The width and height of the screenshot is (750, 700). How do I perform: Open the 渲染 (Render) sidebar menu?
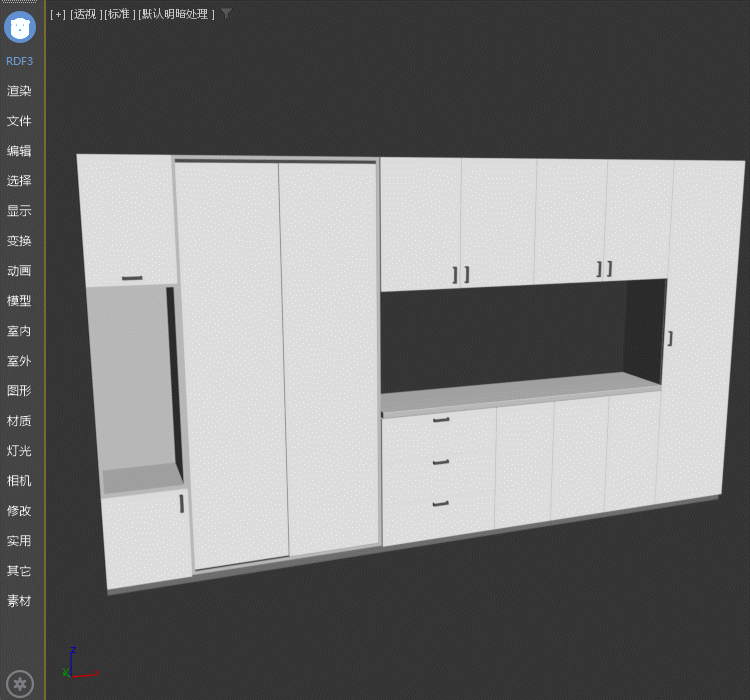click(x=20, y=91)
